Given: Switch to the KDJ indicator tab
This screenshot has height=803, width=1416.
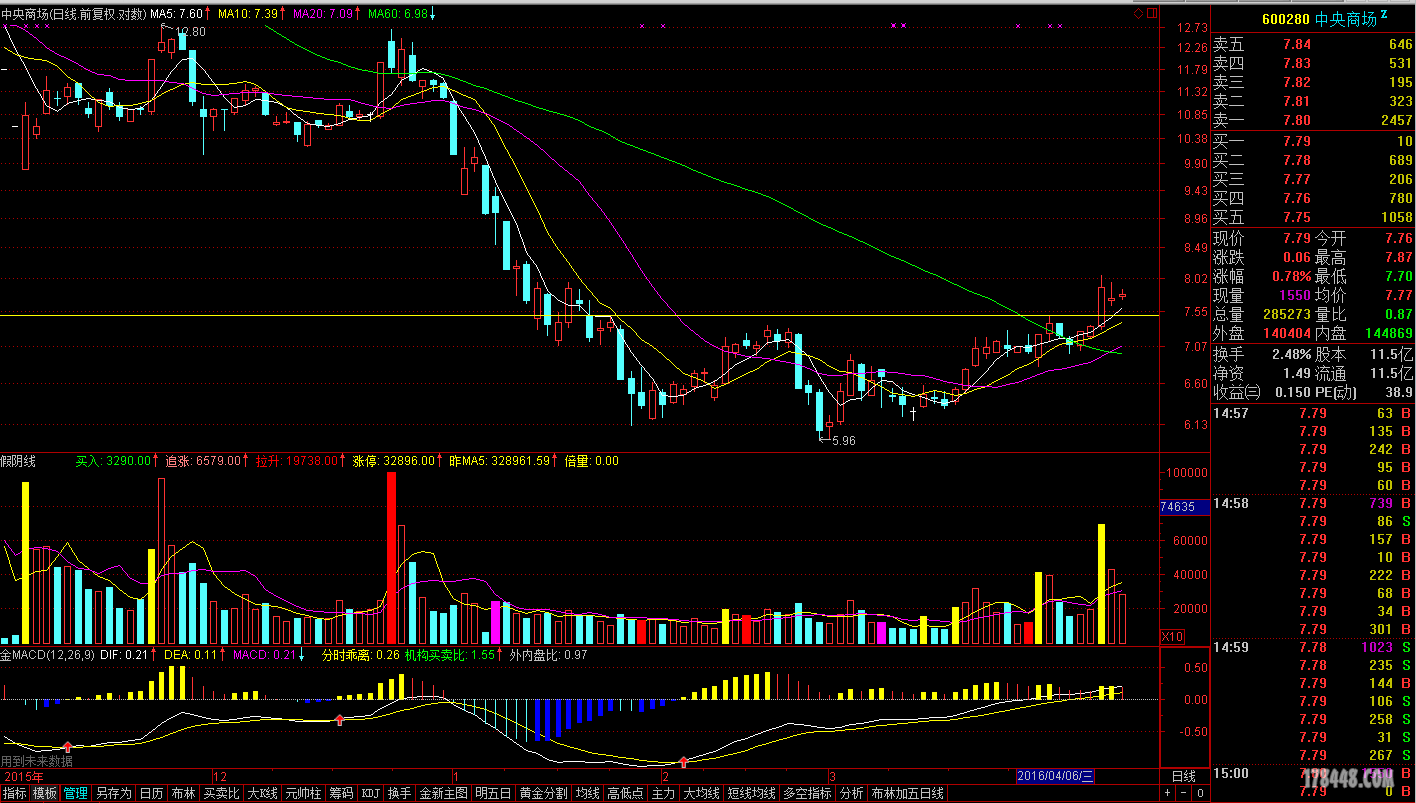Looking at the screenshot, I should [x=371, y=793].
